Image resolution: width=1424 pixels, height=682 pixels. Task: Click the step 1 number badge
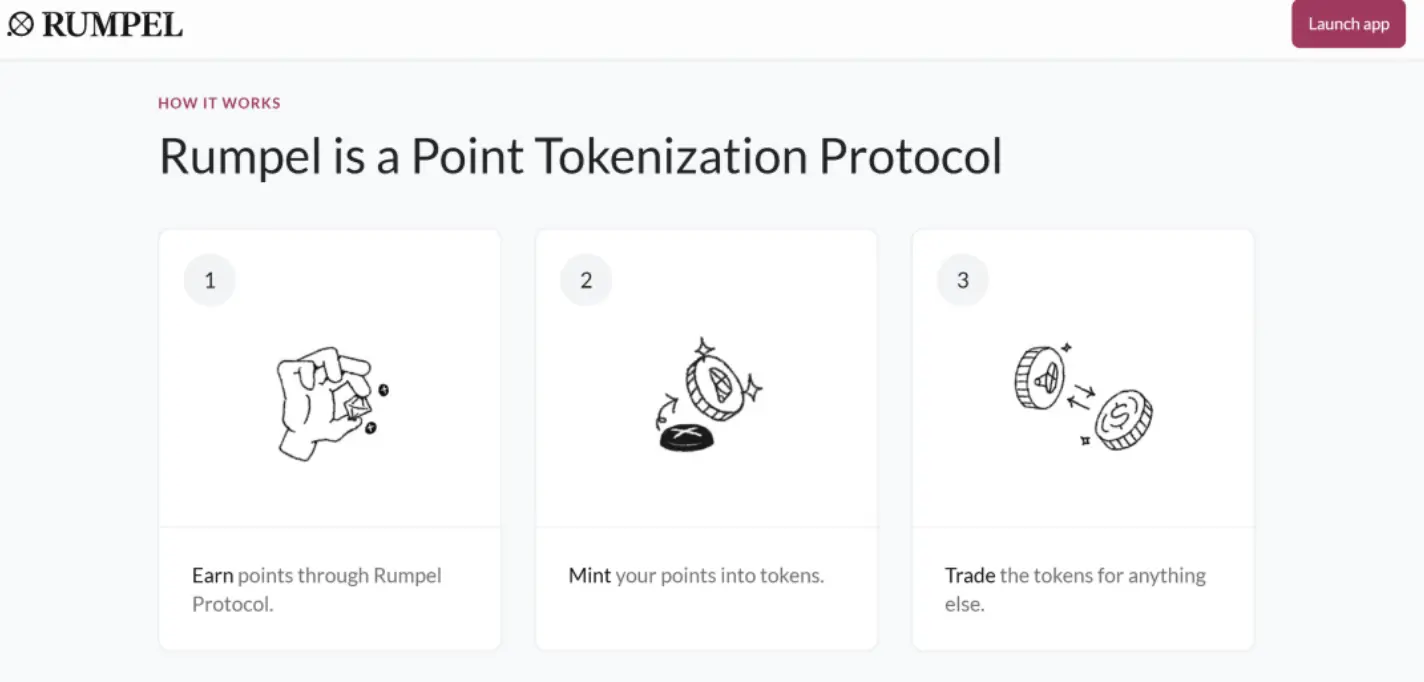210,281
